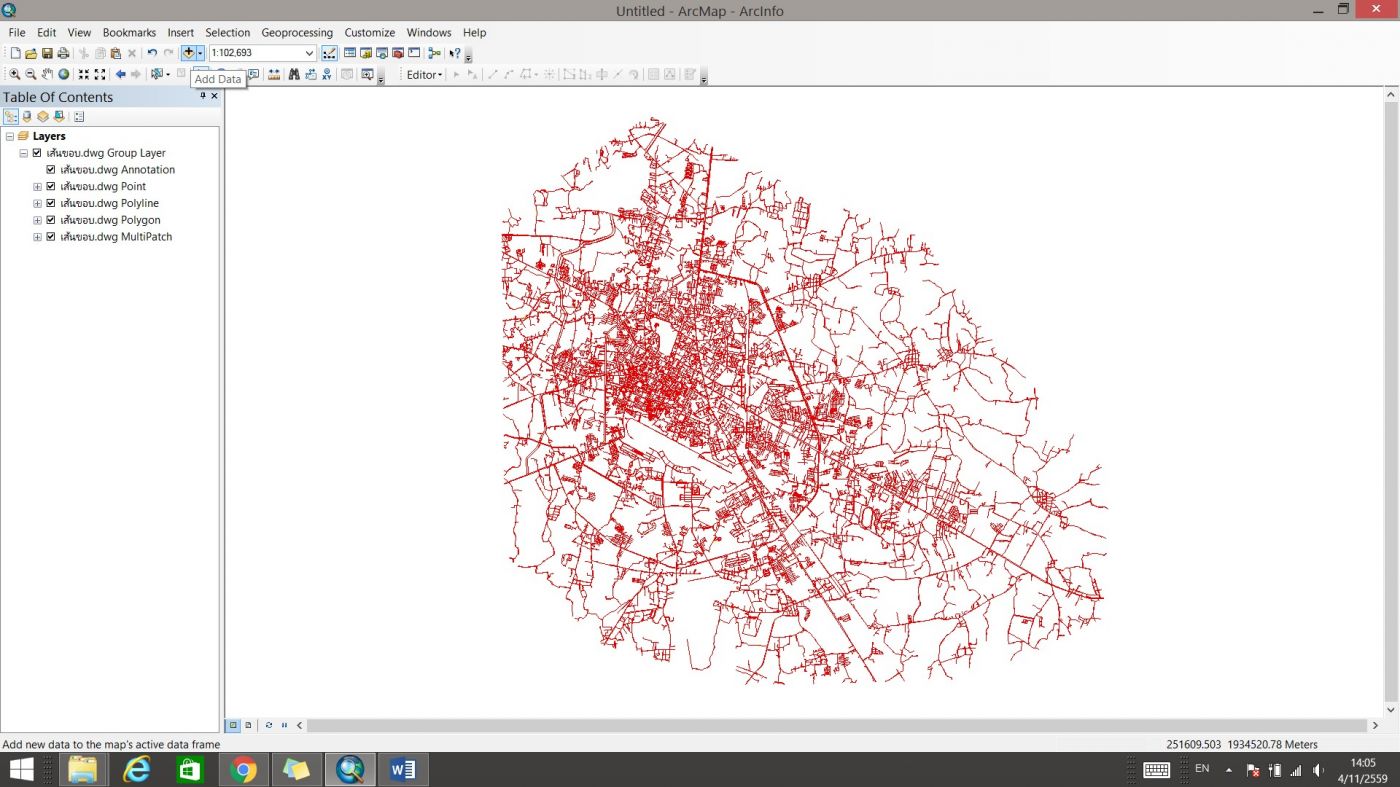Open the map scale dropdown

click(309, 53)
